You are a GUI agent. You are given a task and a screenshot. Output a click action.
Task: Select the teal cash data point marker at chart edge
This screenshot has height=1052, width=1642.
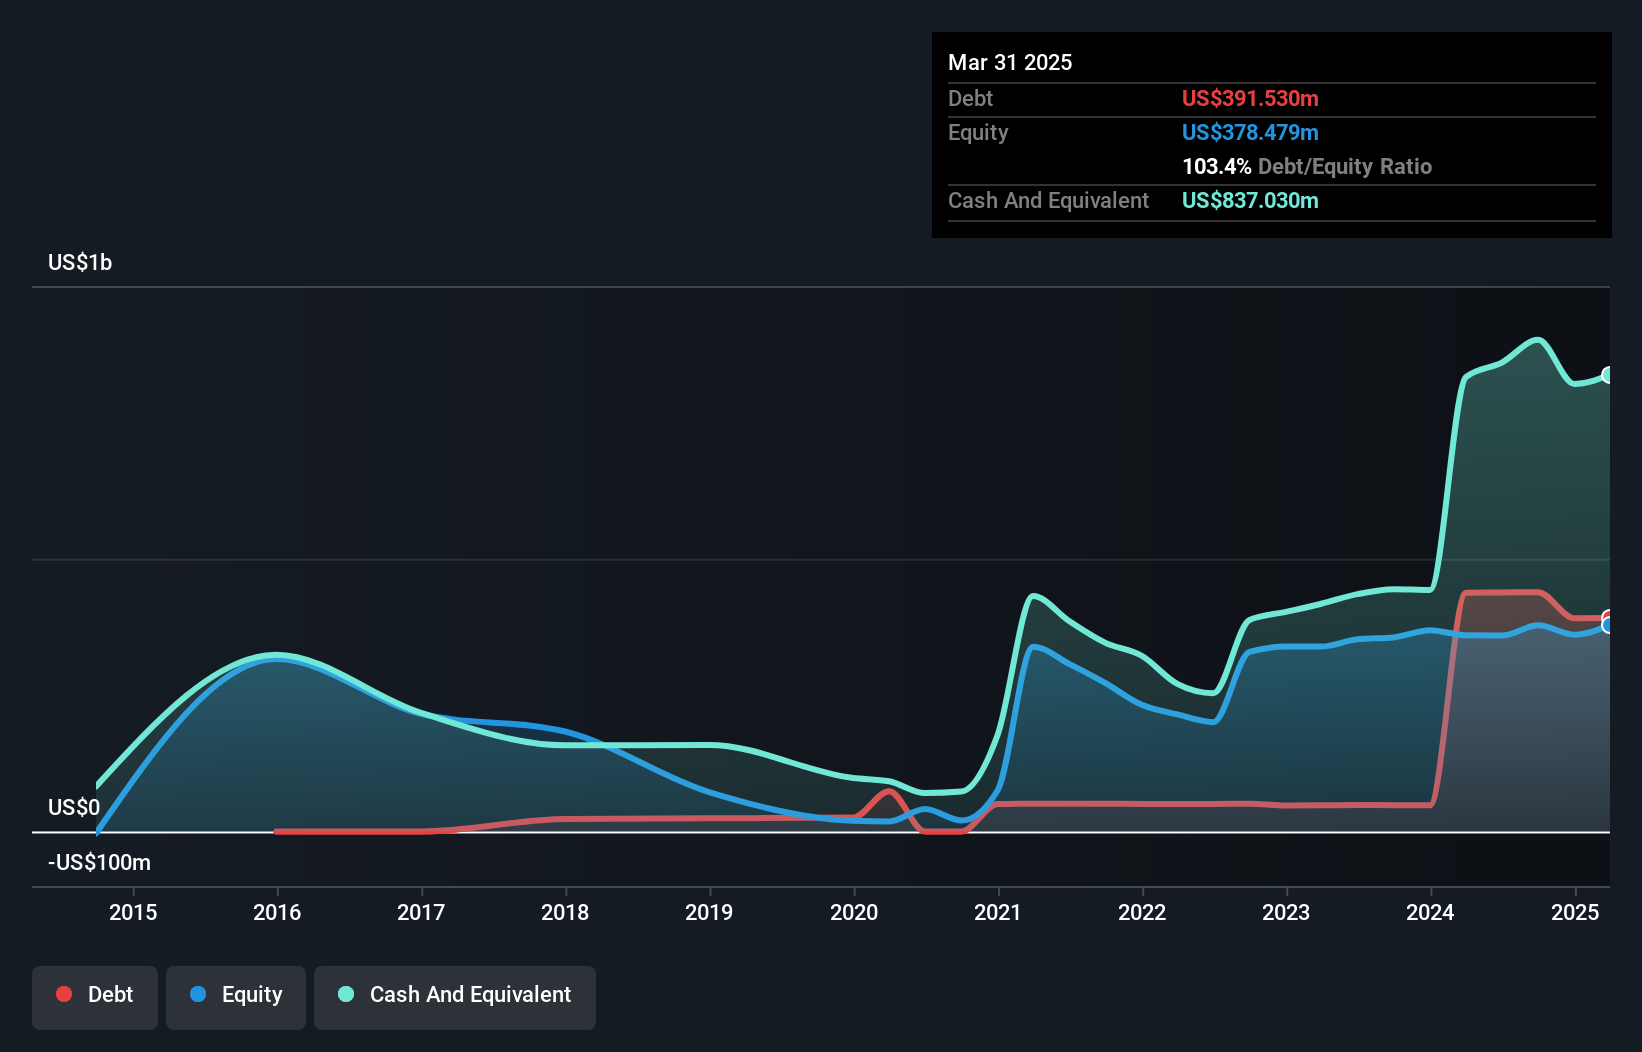[x=1608, y=375]
